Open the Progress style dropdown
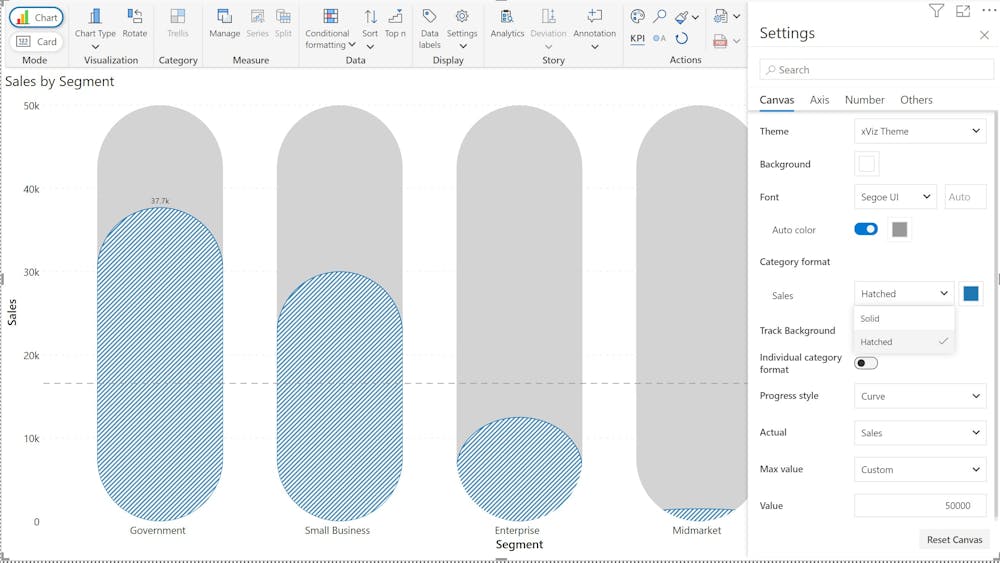The image size is (1000, 563). click(921, 396)
